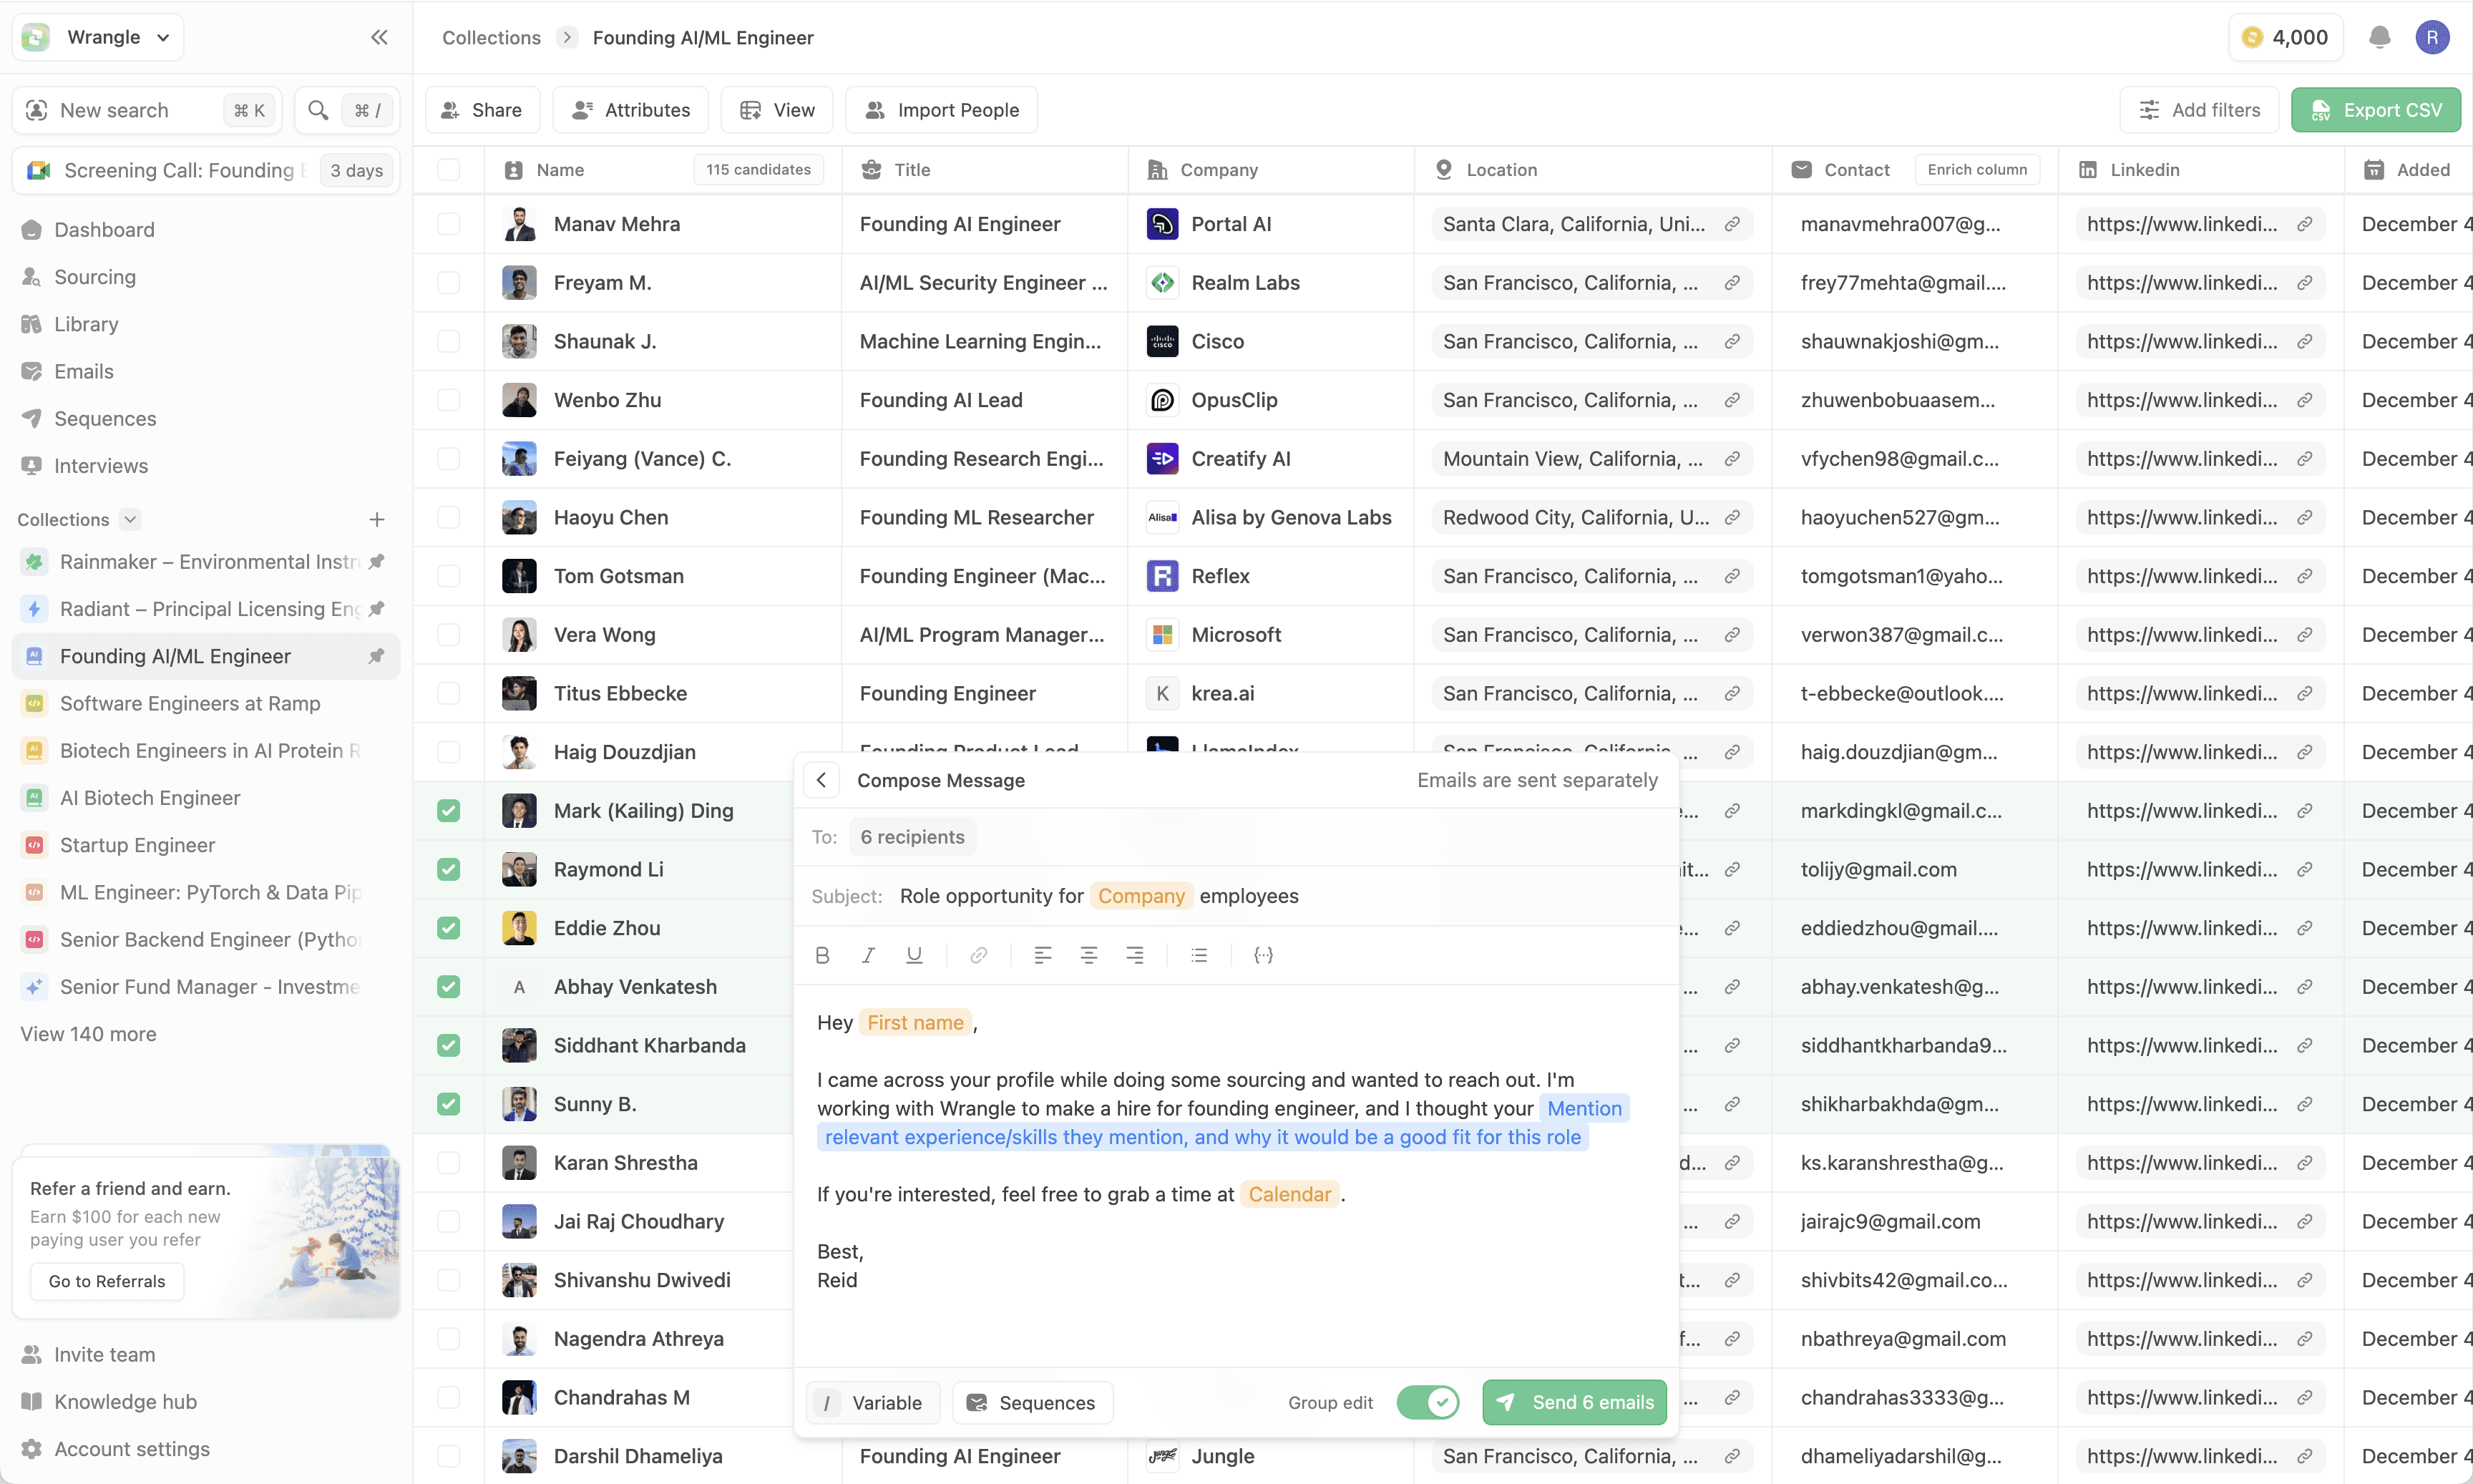Uncheck Raymond Li's row checkbox
The height and width of the screenshot is (1484, 2473).
pyautogui.click(x=449, y=869)
